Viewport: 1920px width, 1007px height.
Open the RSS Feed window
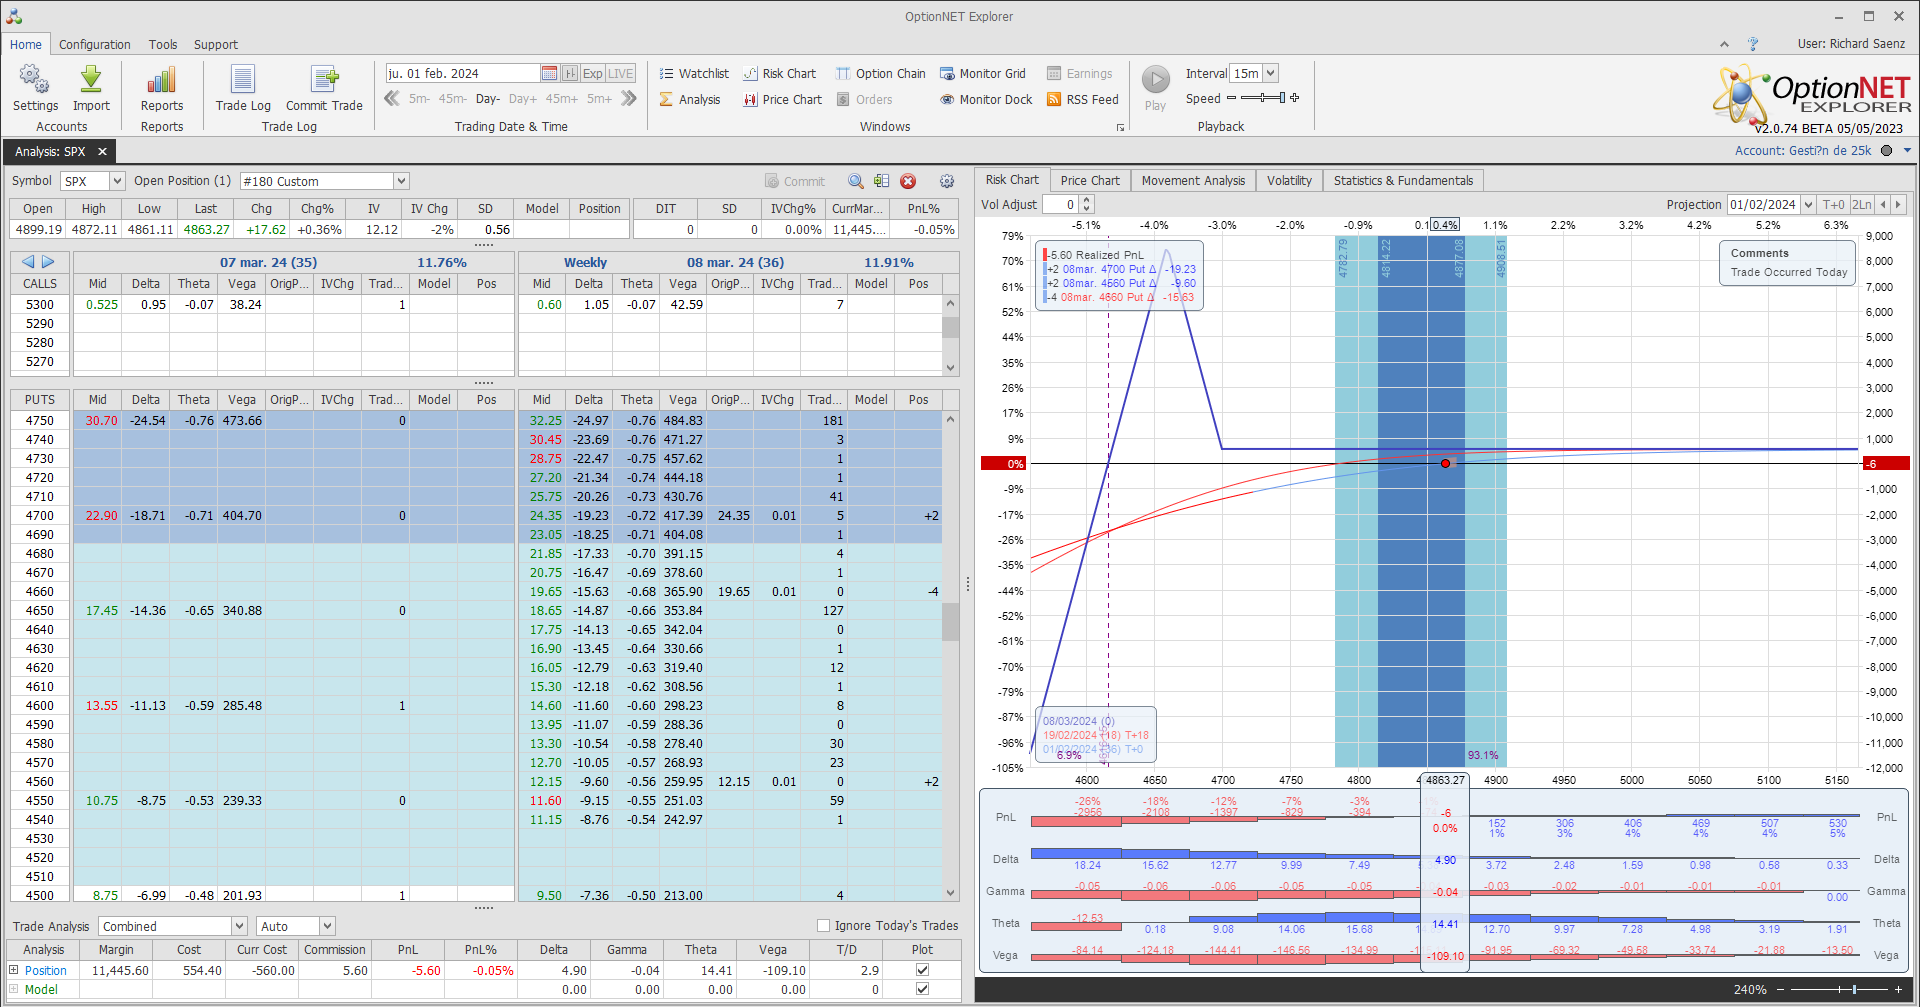pos(1082,100)
